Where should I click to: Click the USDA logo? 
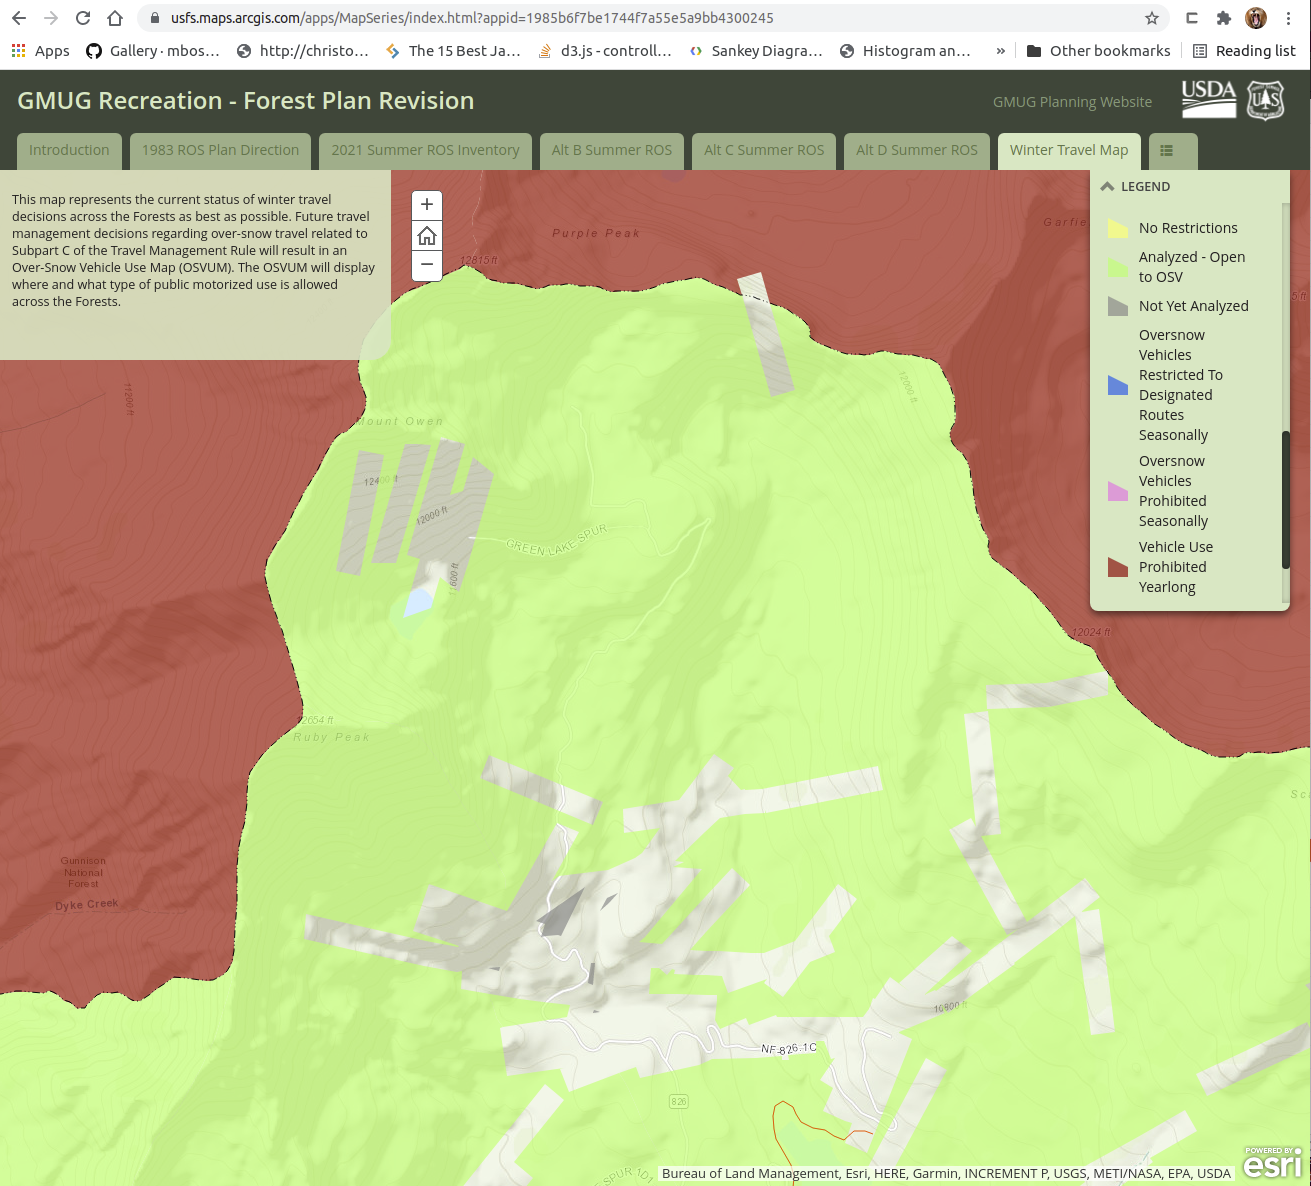click(x=1208, y=100)
